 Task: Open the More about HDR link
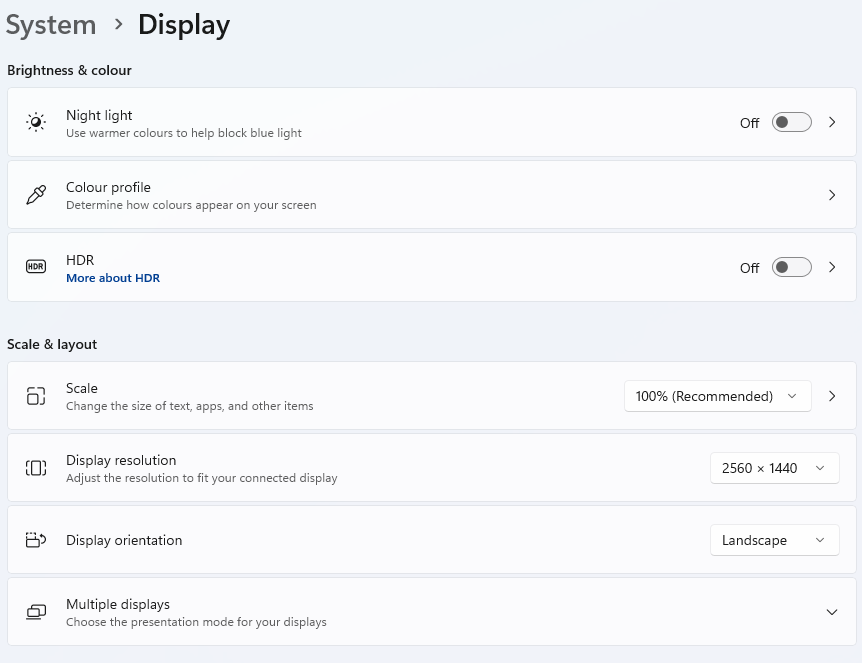click(113, 278)
